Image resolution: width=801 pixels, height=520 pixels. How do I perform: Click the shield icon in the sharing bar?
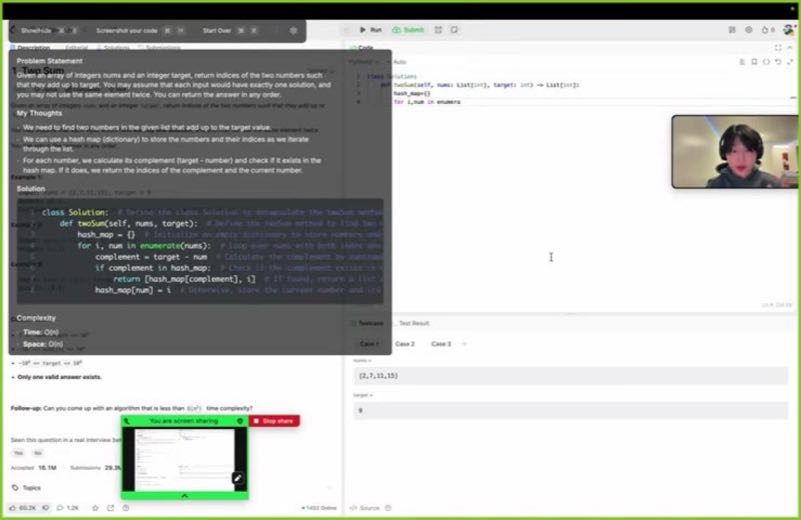[240, 421]
